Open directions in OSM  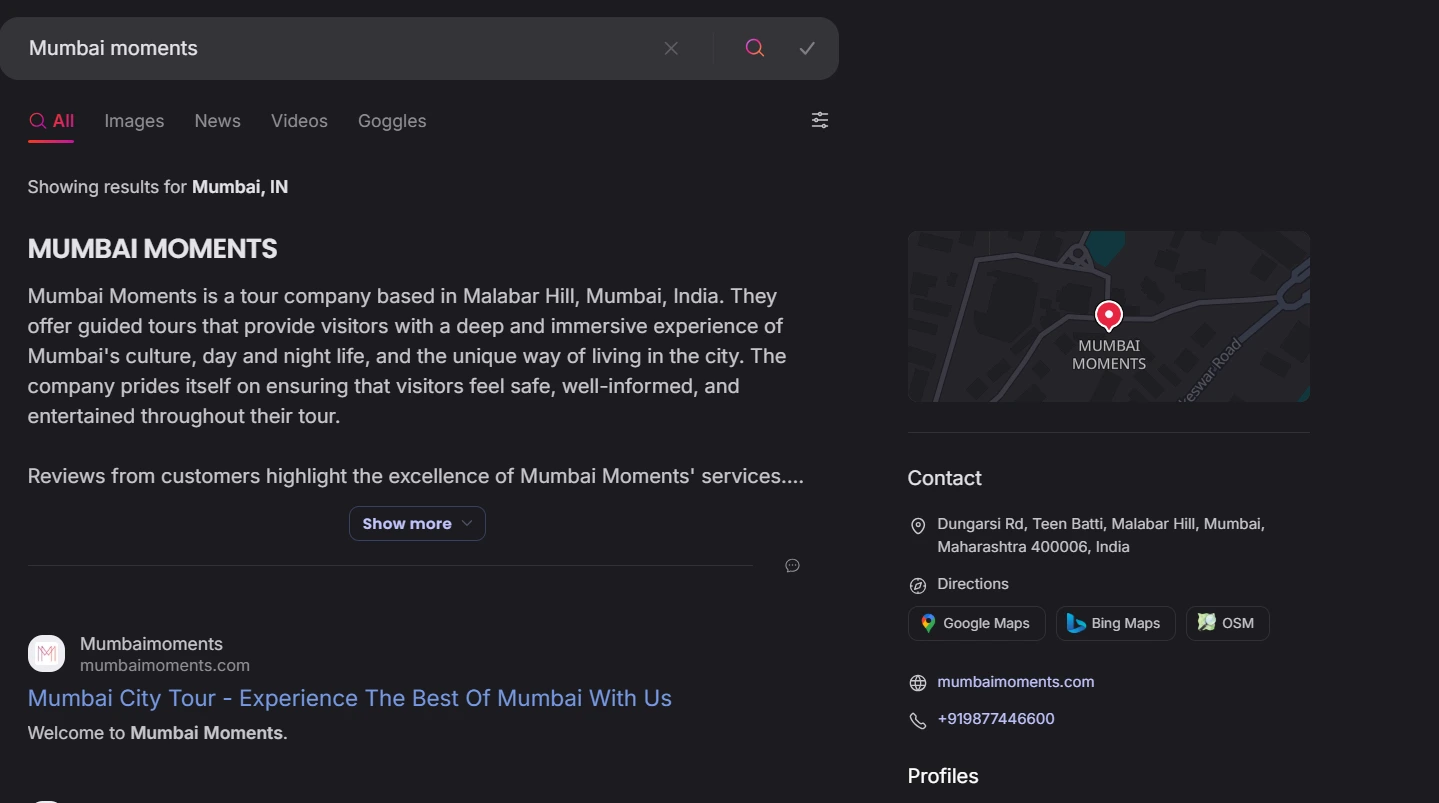click(1227, 623)
